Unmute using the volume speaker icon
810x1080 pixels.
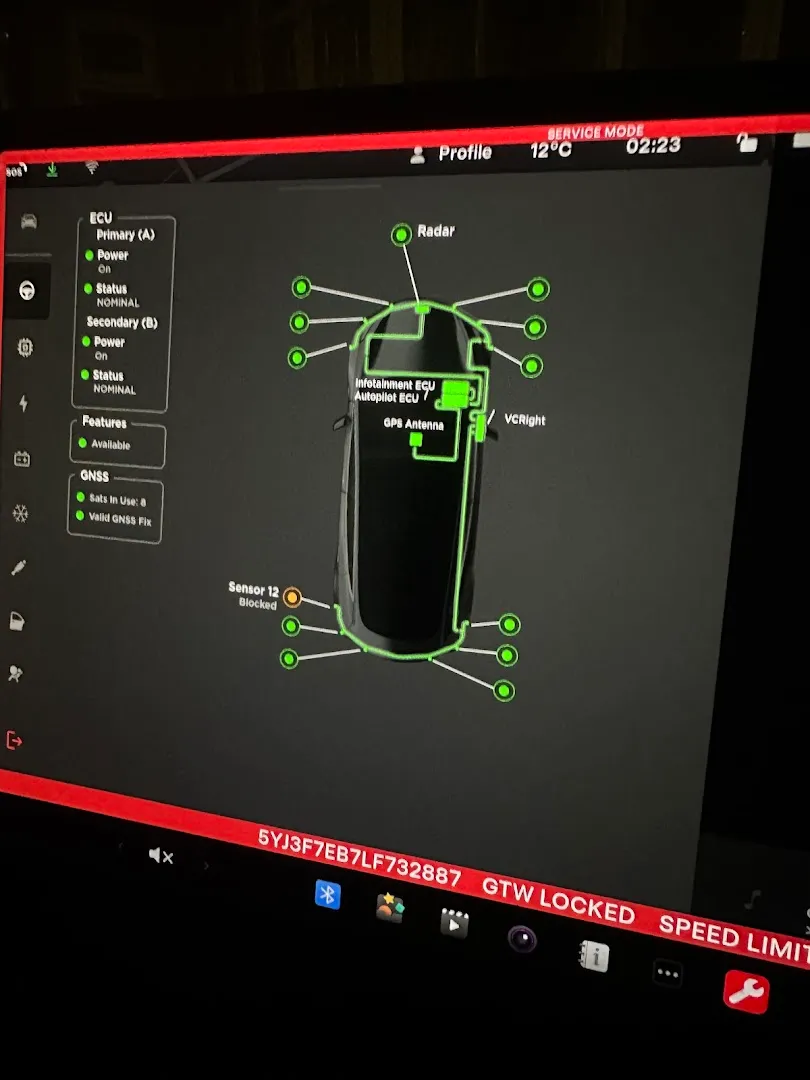click(160, 856)
